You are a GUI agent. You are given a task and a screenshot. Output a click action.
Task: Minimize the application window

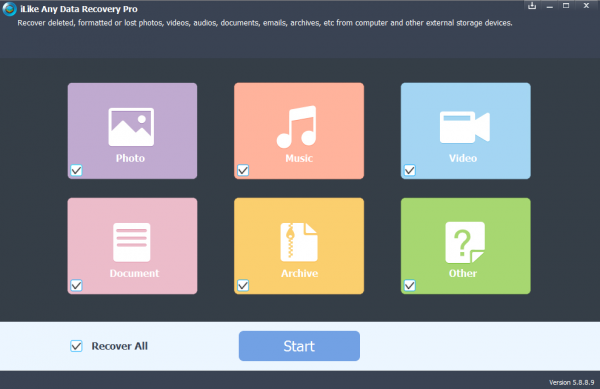tap(549, 6)
